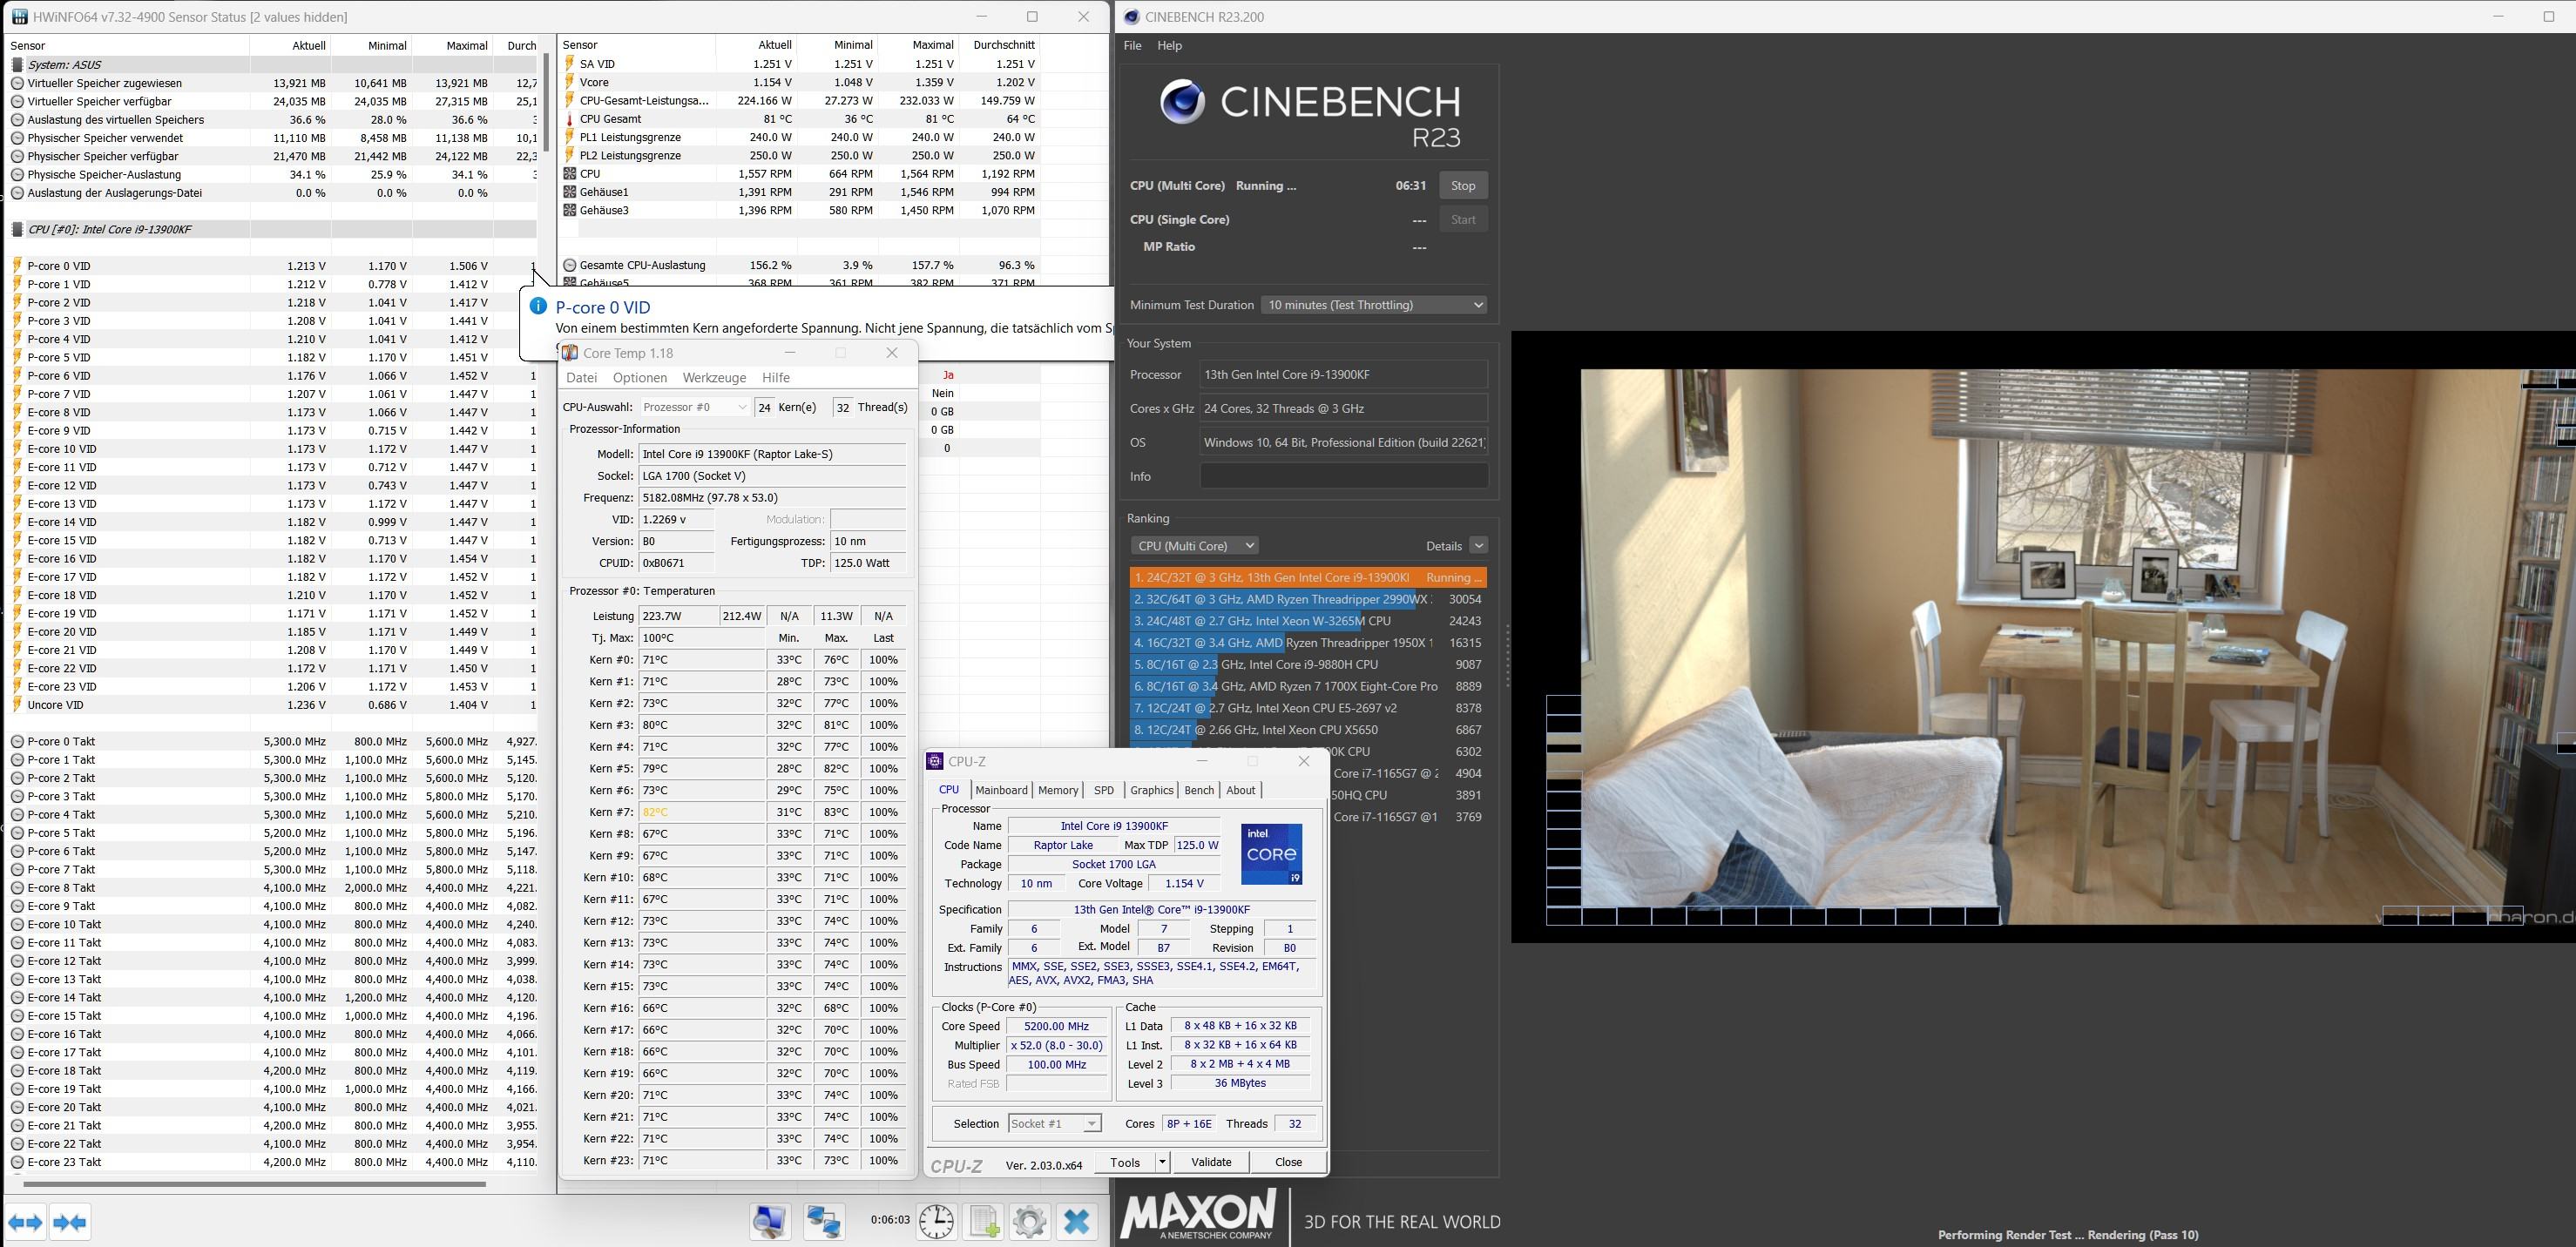Click CPU-Z title bar chip icon
2576x1247 pixels.
[935, 761]
